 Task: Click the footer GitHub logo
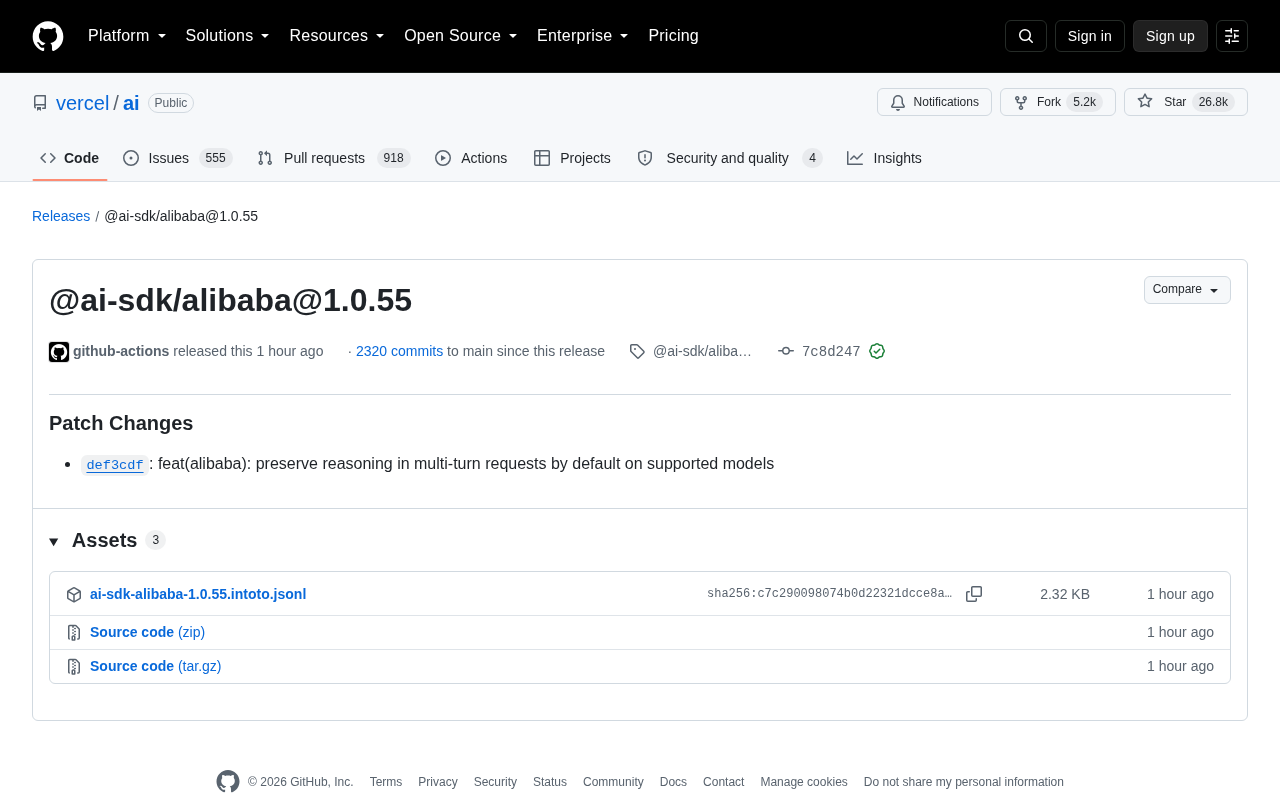[228, 782]
